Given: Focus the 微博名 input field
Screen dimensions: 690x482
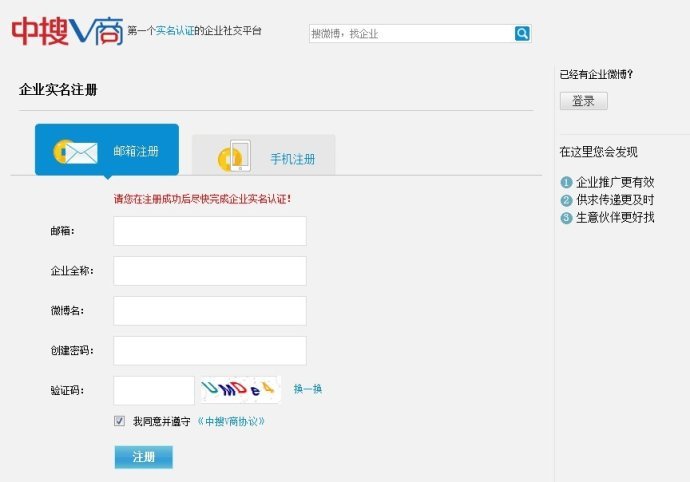Looking at the screenshot, I should coord(210,311).
